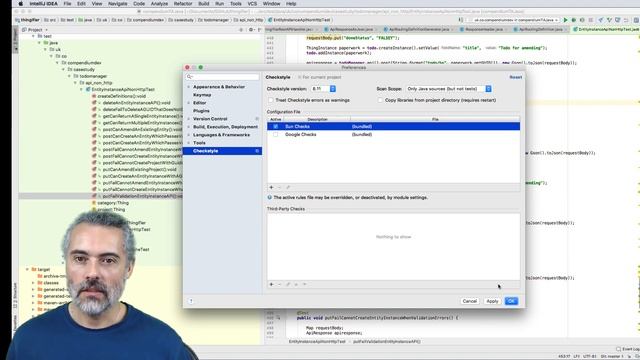640x360 pixels.
Task: Click the search magnifier in Preferences search box
Action: (x=189, y=77)
